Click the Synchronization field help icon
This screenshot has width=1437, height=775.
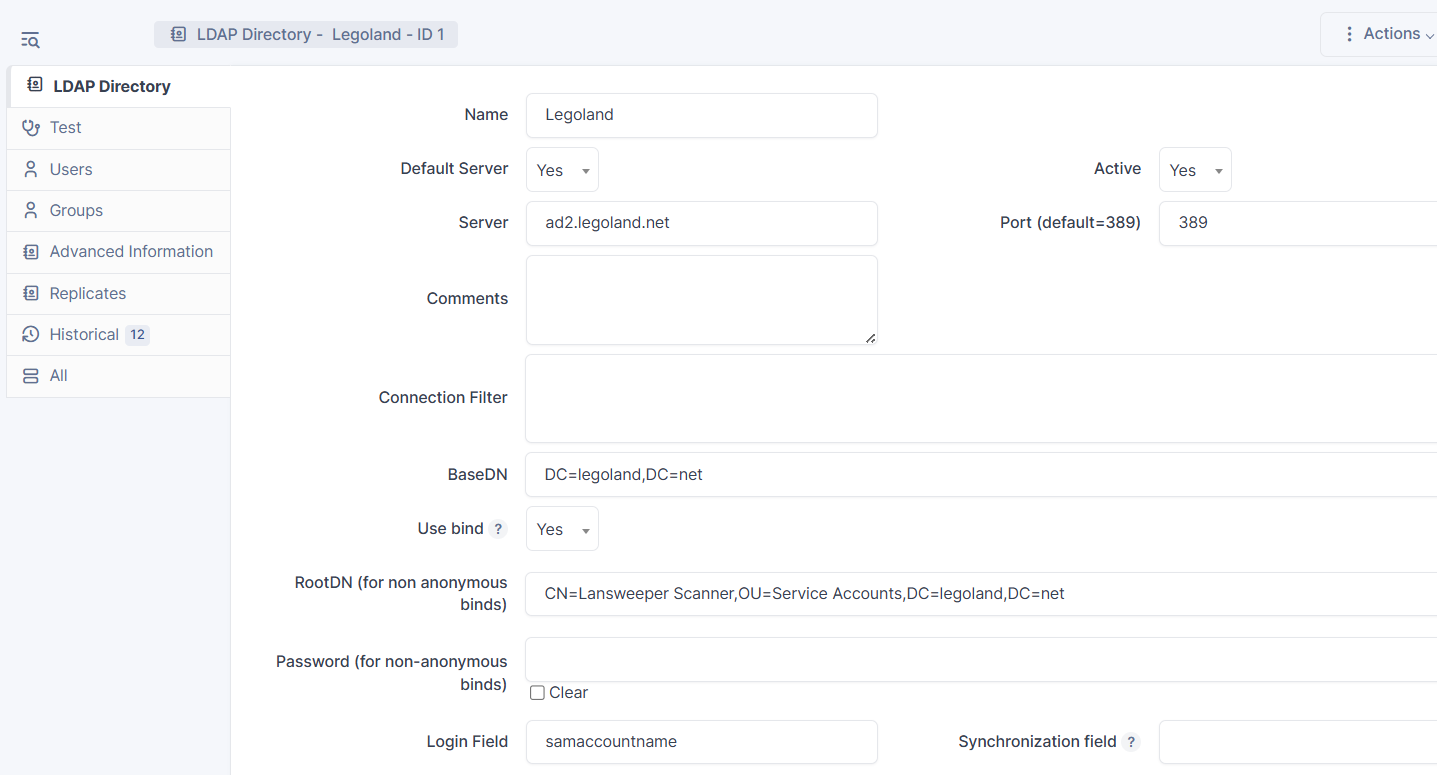[1131, 742]
